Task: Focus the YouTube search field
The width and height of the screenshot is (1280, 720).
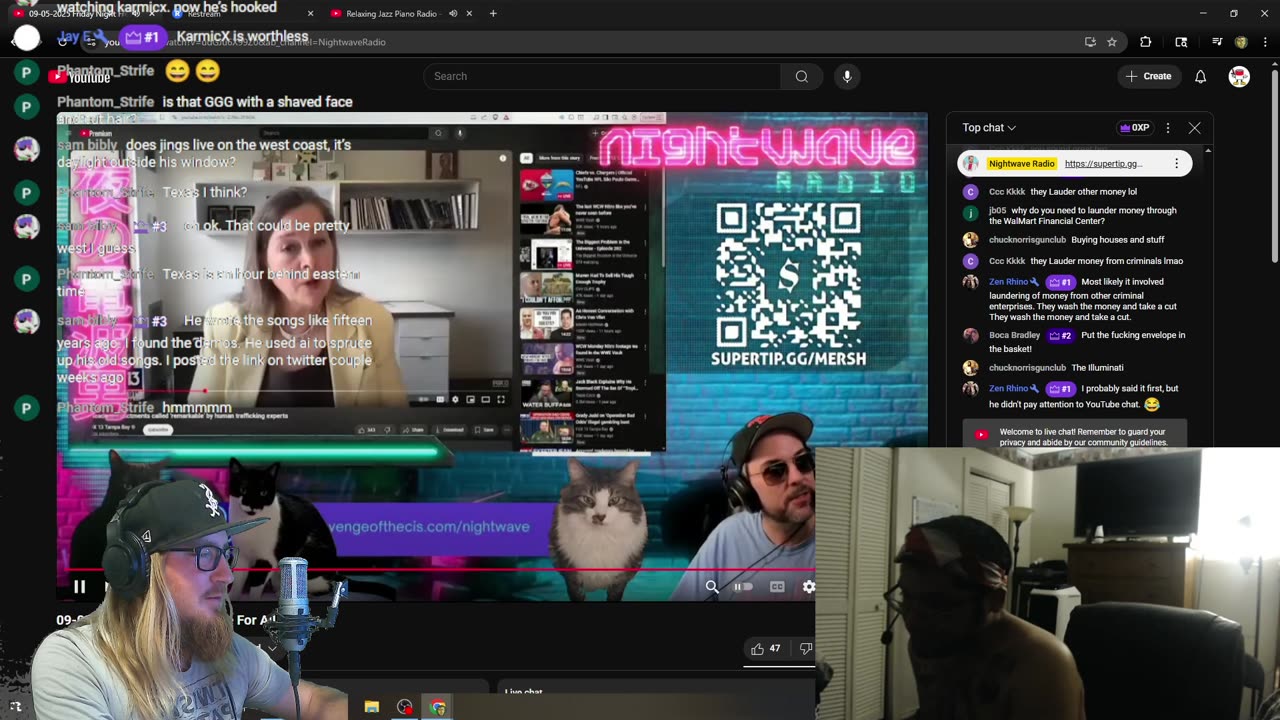Action: (602, 76)
